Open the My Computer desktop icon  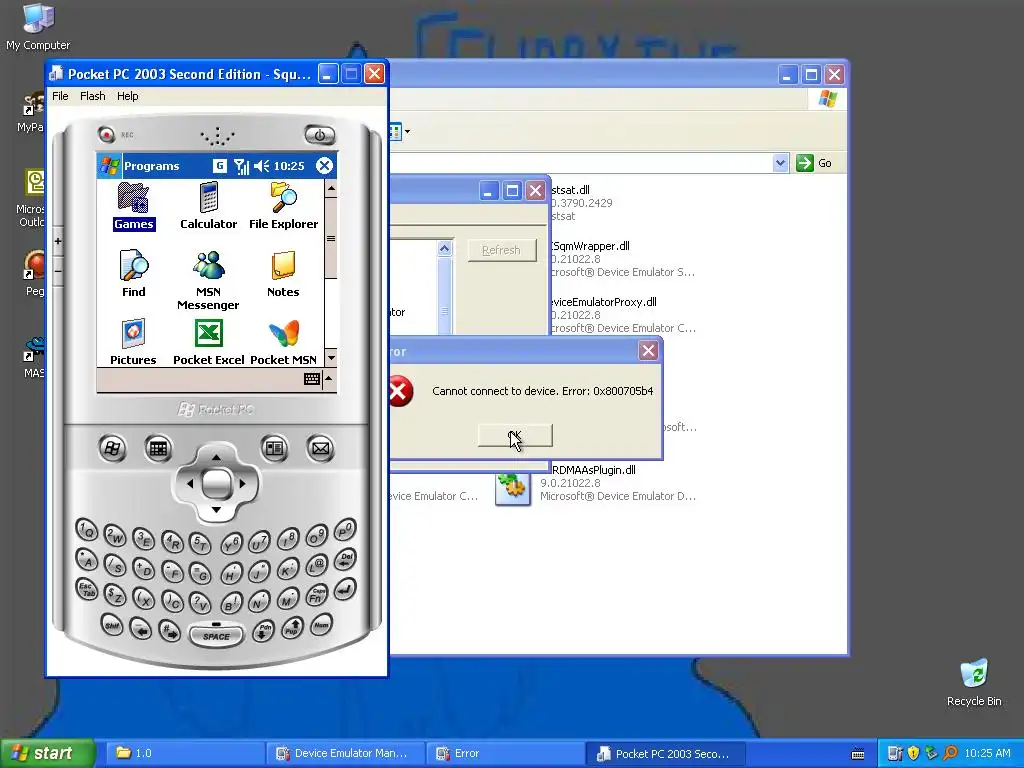38,26
